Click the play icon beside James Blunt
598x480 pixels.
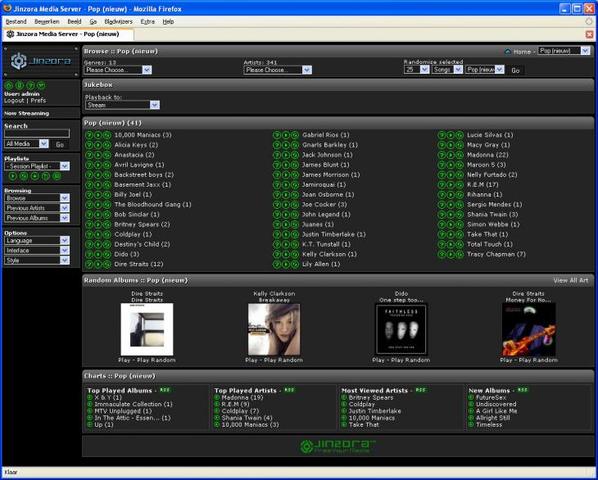click(286, 165)
